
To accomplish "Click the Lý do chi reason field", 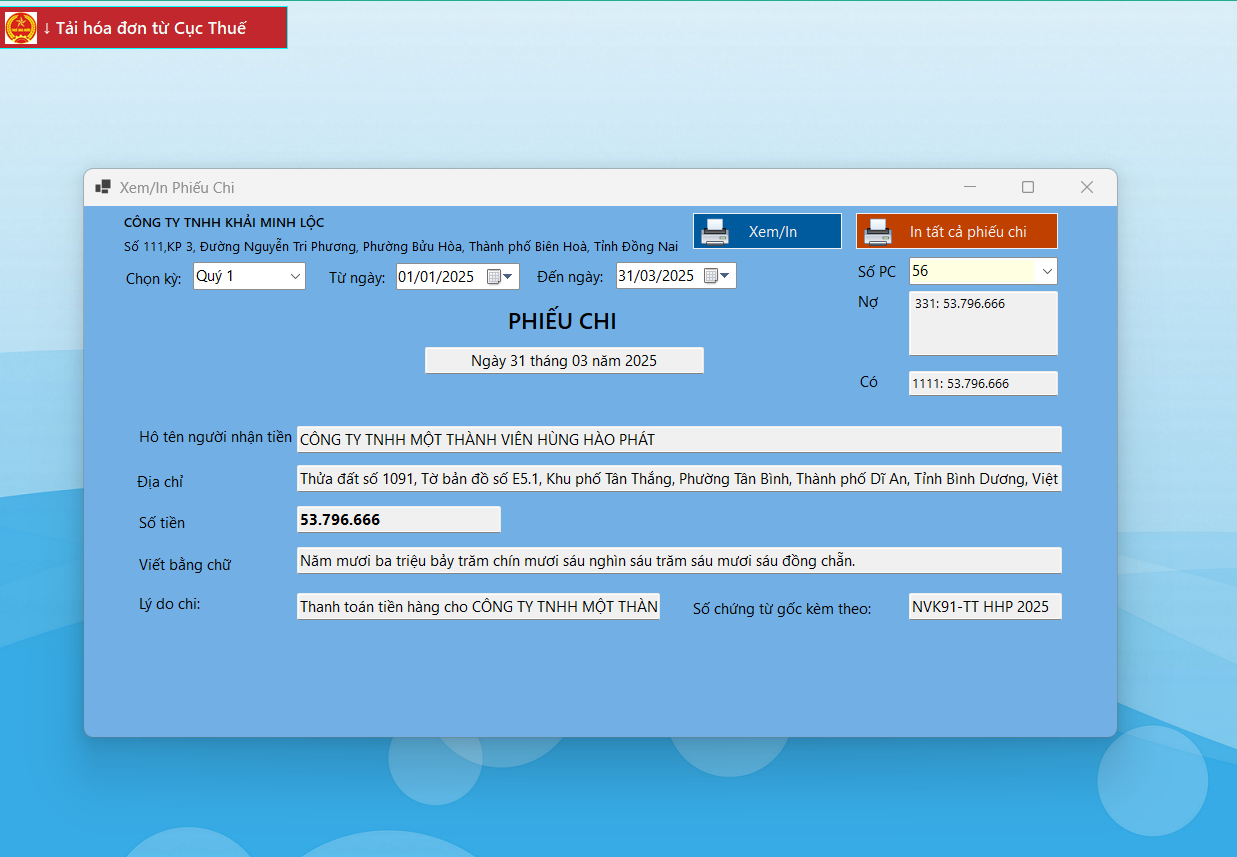I will tap(478, 607).
